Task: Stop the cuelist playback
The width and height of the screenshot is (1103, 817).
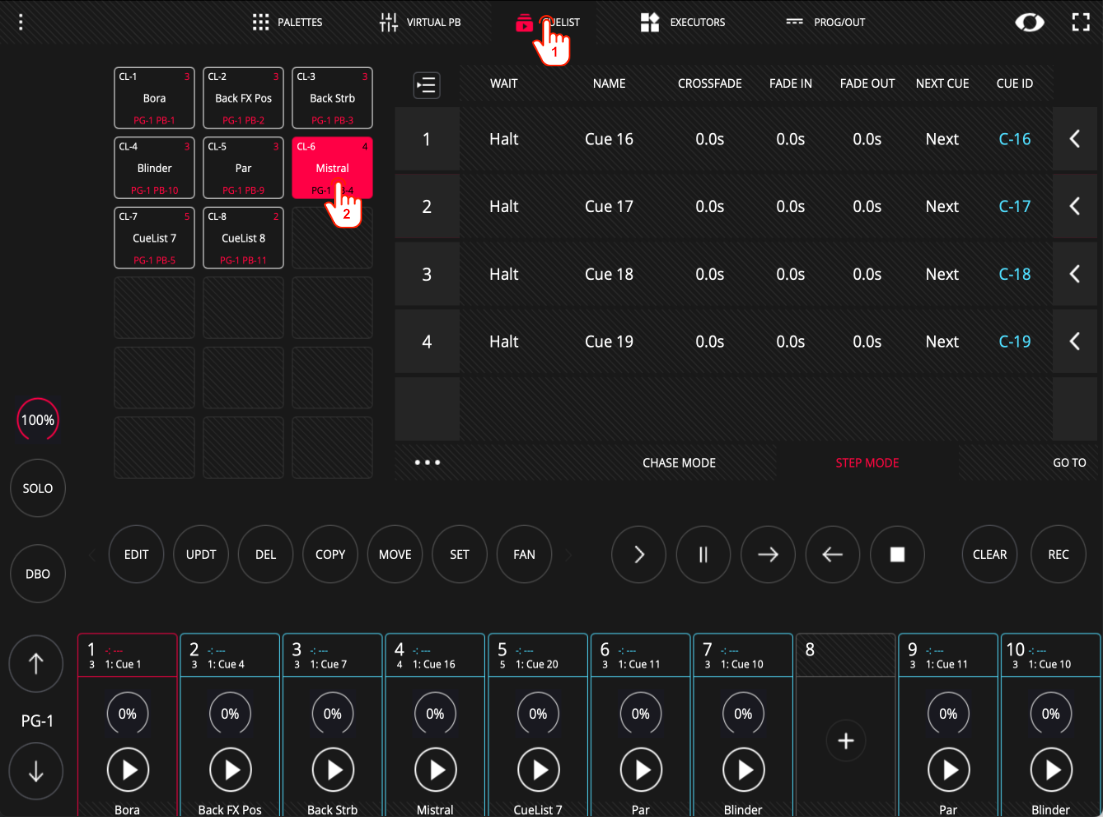Action: pos(898,555)
